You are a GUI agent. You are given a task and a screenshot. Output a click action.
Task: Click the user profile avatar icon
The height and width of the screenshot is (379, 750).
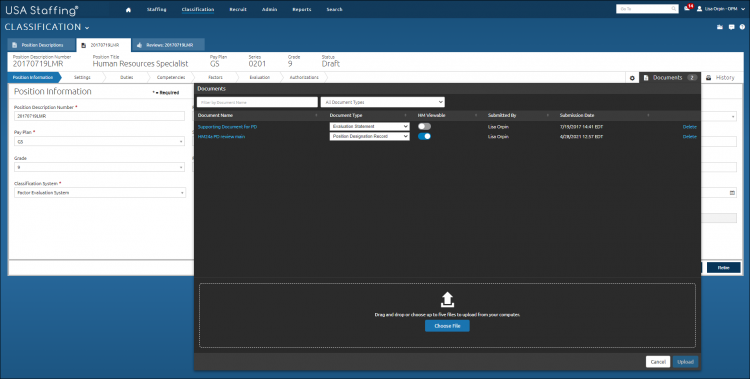point(700,9)
